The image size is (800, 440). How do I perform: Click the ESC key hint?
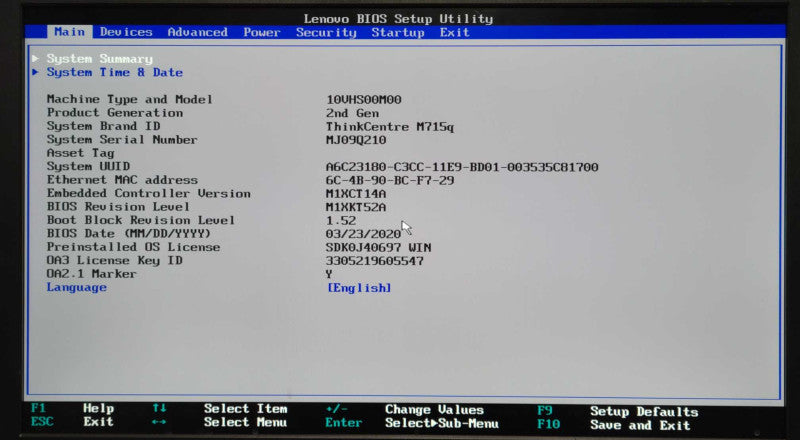point(42,422)
